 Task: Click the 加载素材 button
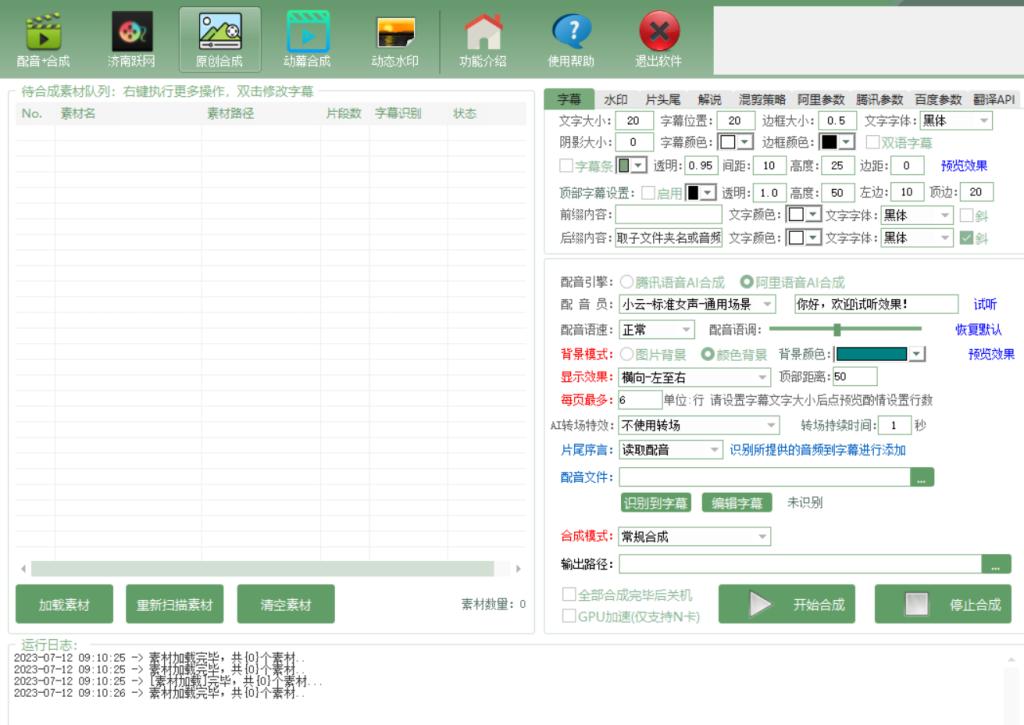[x=64, y=605]
